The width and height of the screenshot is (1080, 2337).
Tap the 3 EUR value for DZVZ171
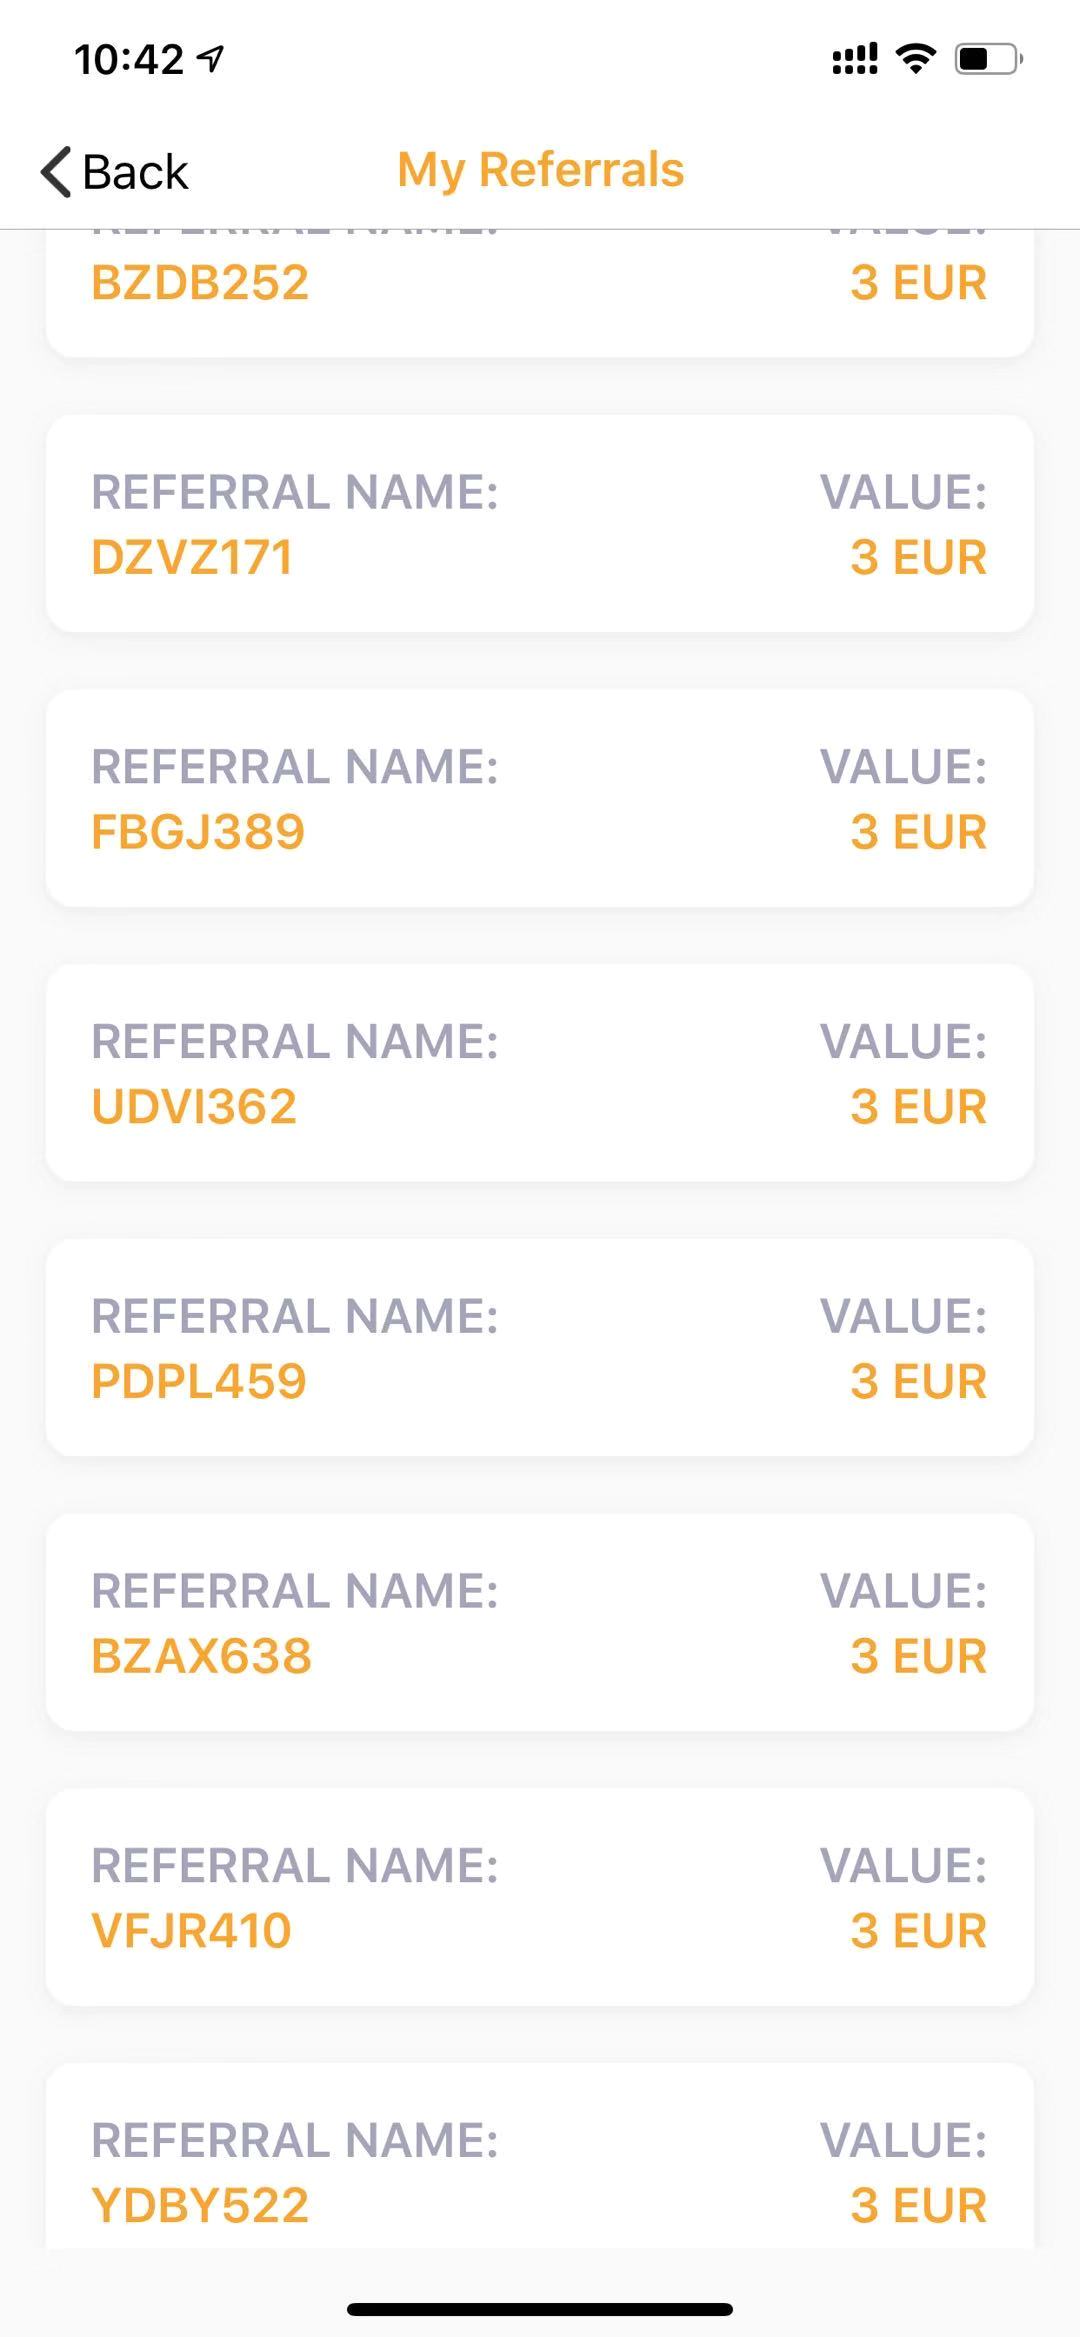point(918,557)
